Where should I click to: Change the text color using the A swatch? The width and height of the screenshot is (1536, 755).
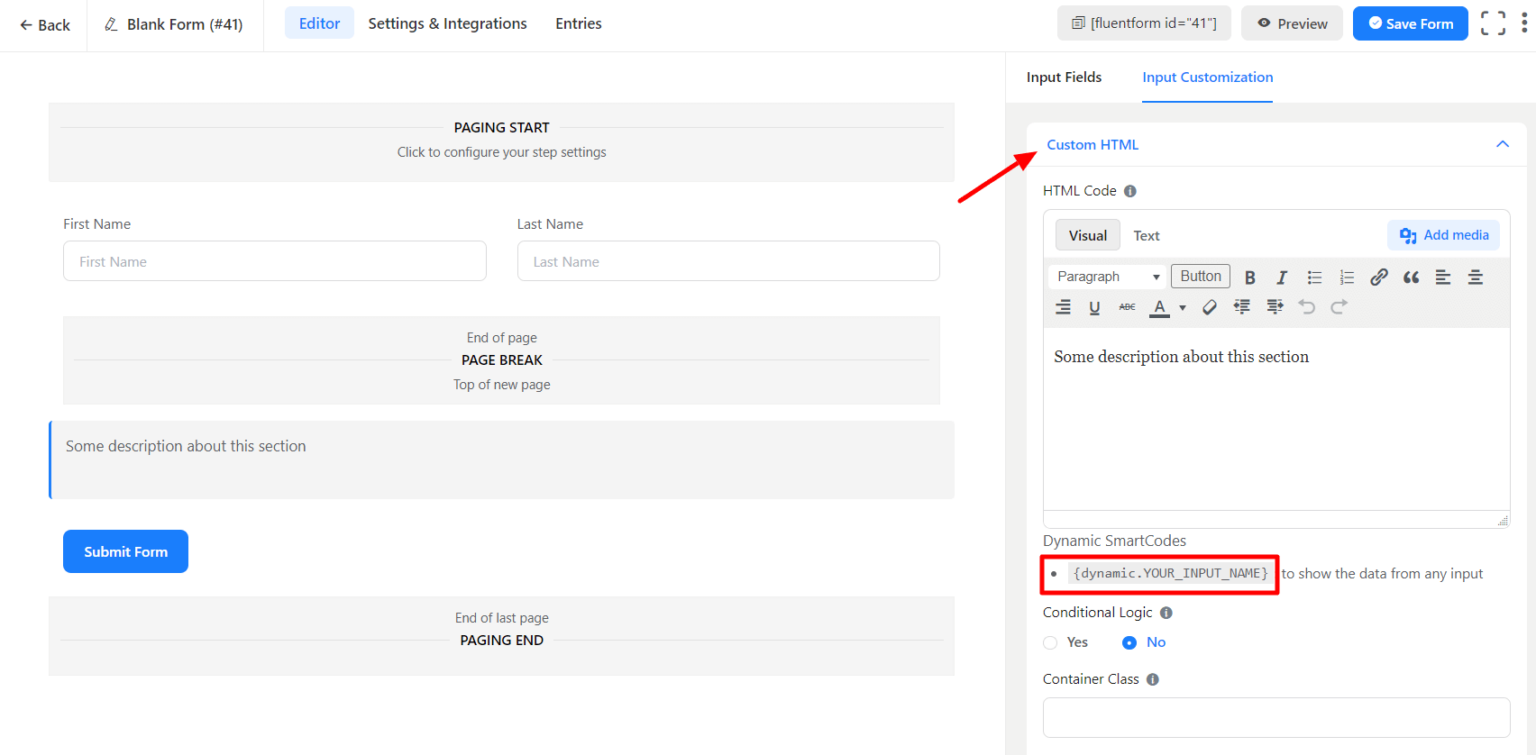point(1159,307)
